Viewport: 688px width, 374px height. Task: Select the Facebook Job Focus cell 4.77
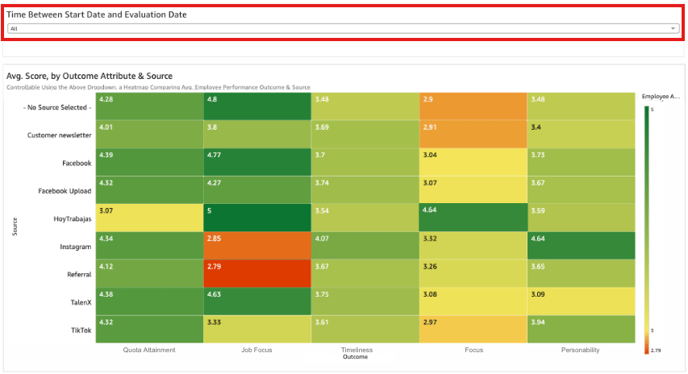click(257, 162)
